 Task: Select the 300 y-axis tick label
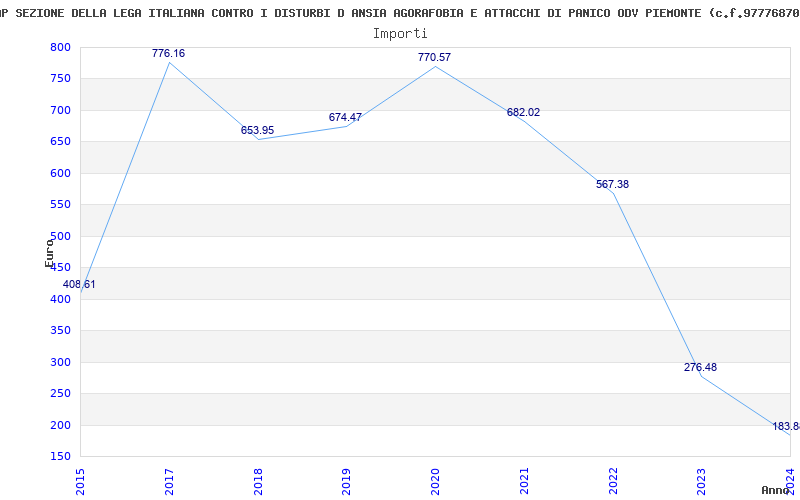pyautogui.click(x=60, y=362)
